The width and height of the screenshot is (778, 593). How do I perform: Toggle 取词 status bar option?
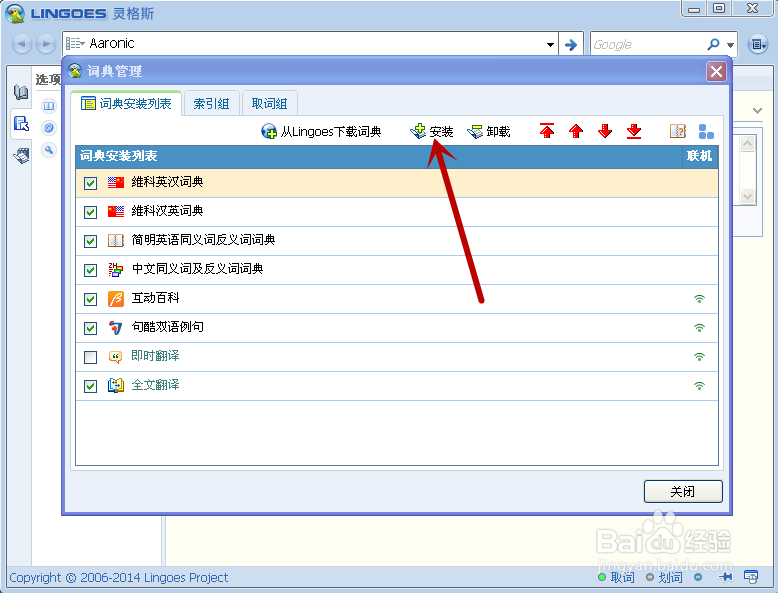tap(616, 577)
